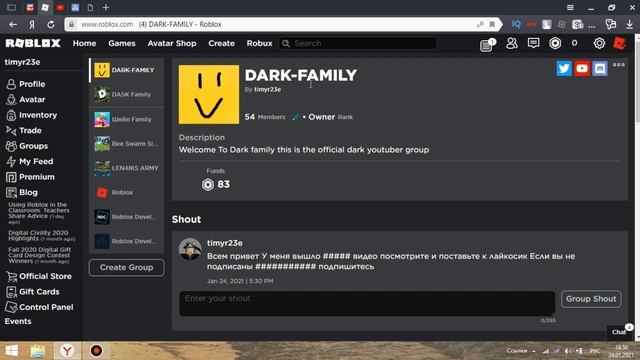
Task: Open the recorder app taskbar icon
Action: pyautogui.click(x=96, y=351)
